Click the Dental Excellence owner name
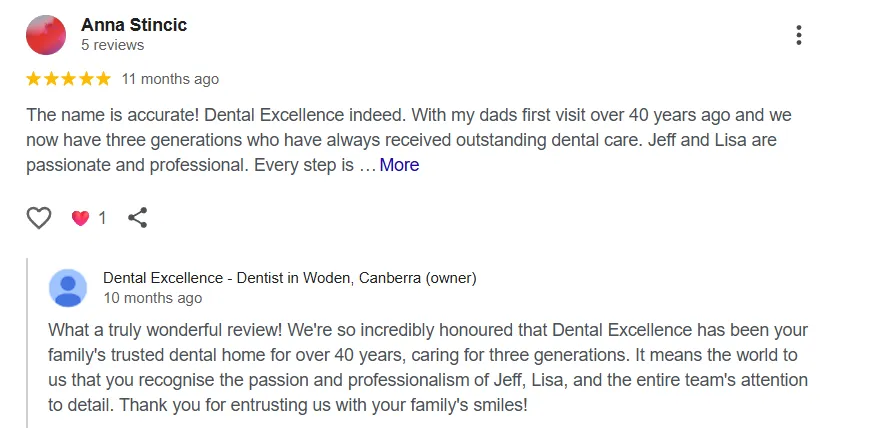This screenshot has height=435, width=870. click(290, 278)
